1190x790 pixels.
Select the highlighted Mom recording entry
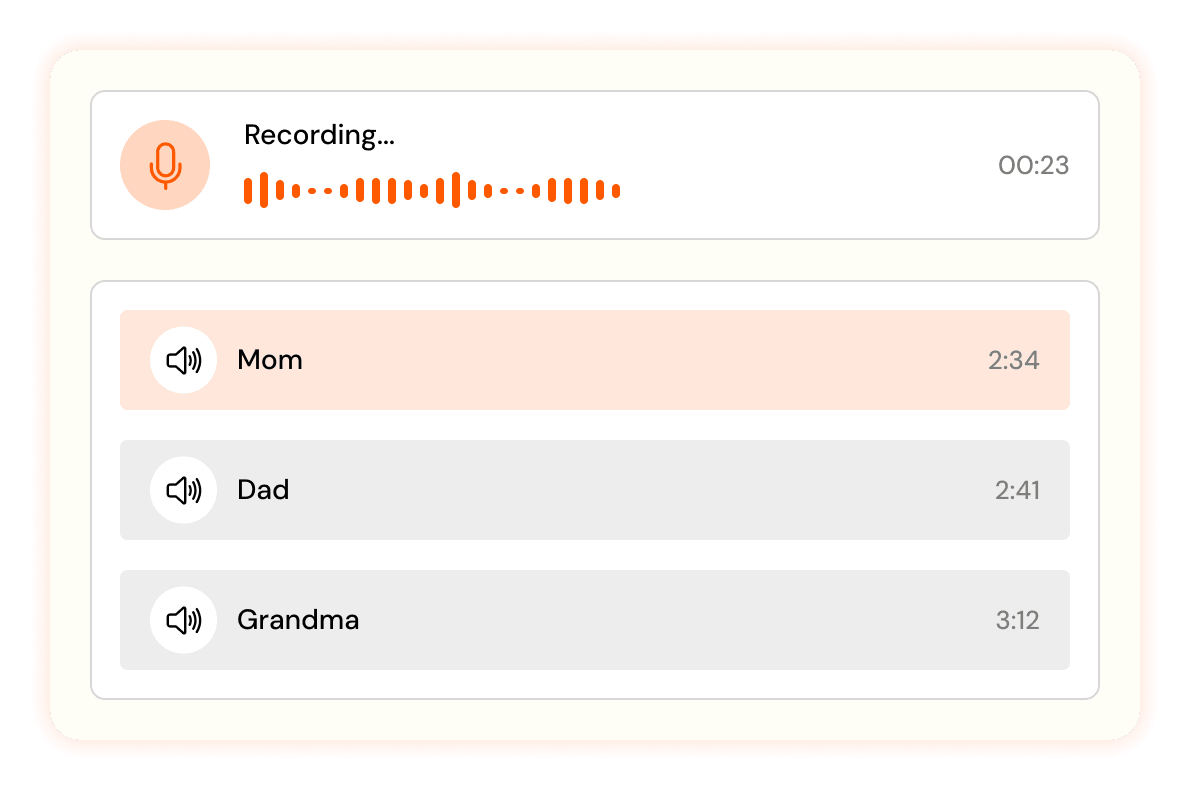(x=595, y=360)
